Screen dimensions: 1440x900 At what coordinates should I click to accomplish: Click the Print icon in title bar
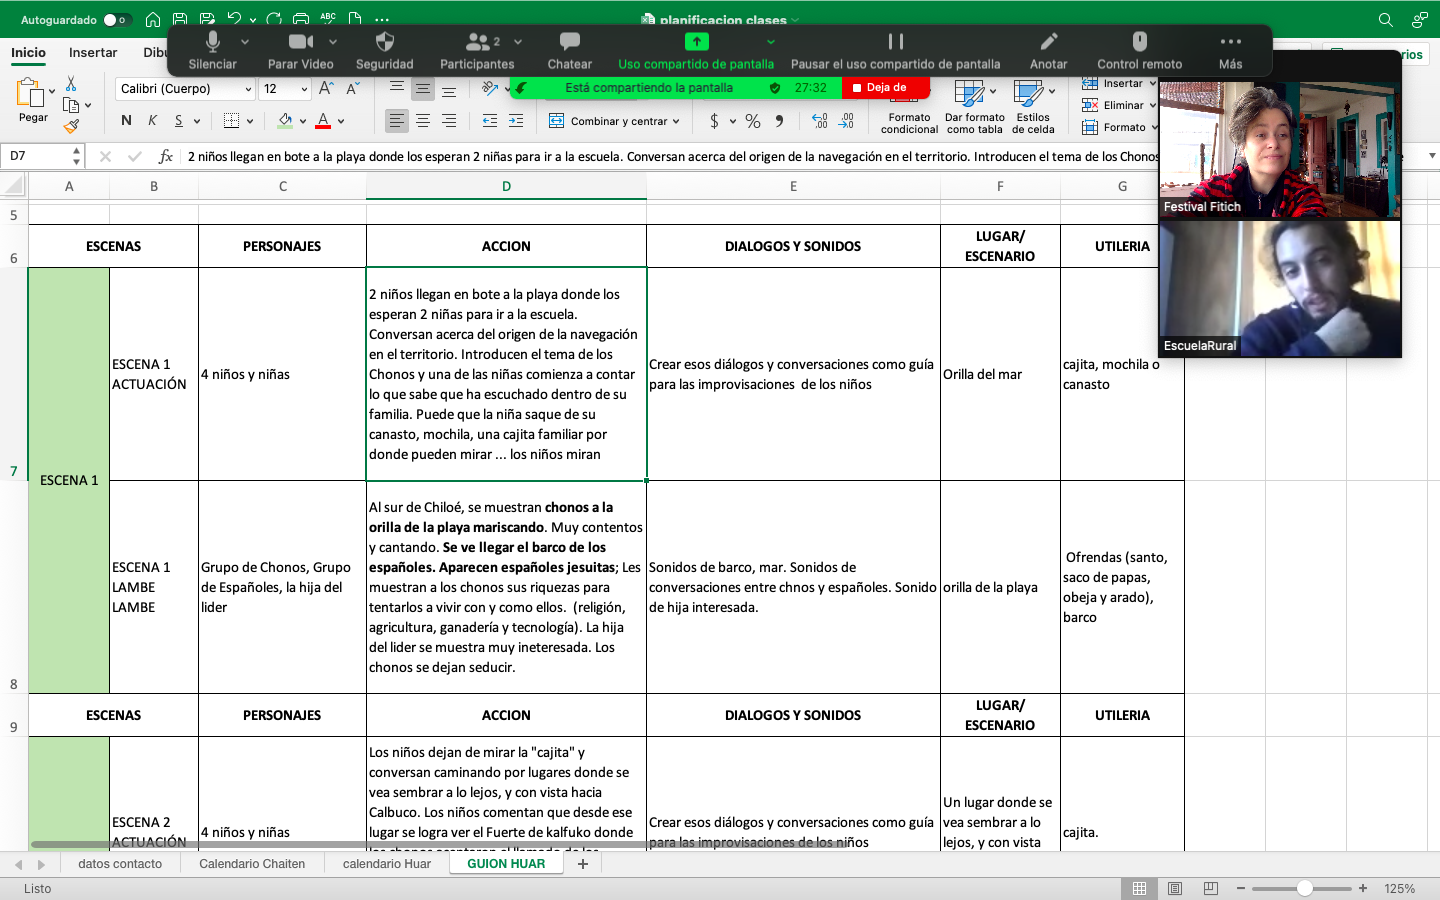tap(301, 19)
